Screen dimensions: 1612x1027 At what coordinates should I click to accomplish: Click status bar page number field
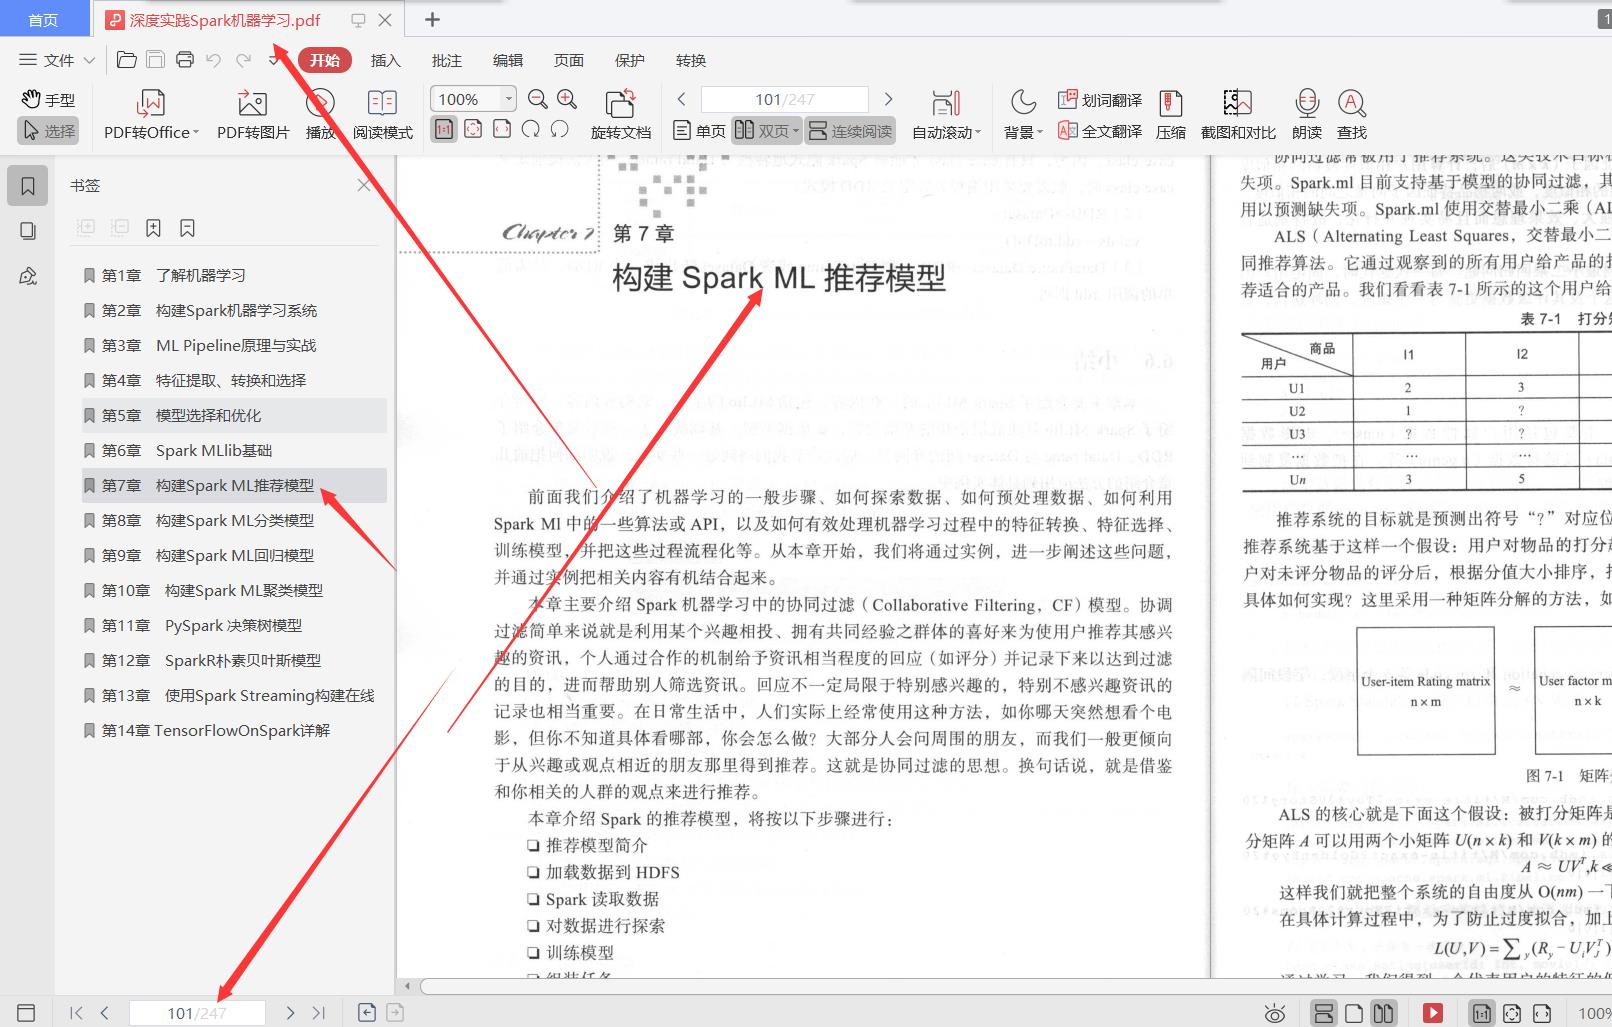pos(197,1013)
